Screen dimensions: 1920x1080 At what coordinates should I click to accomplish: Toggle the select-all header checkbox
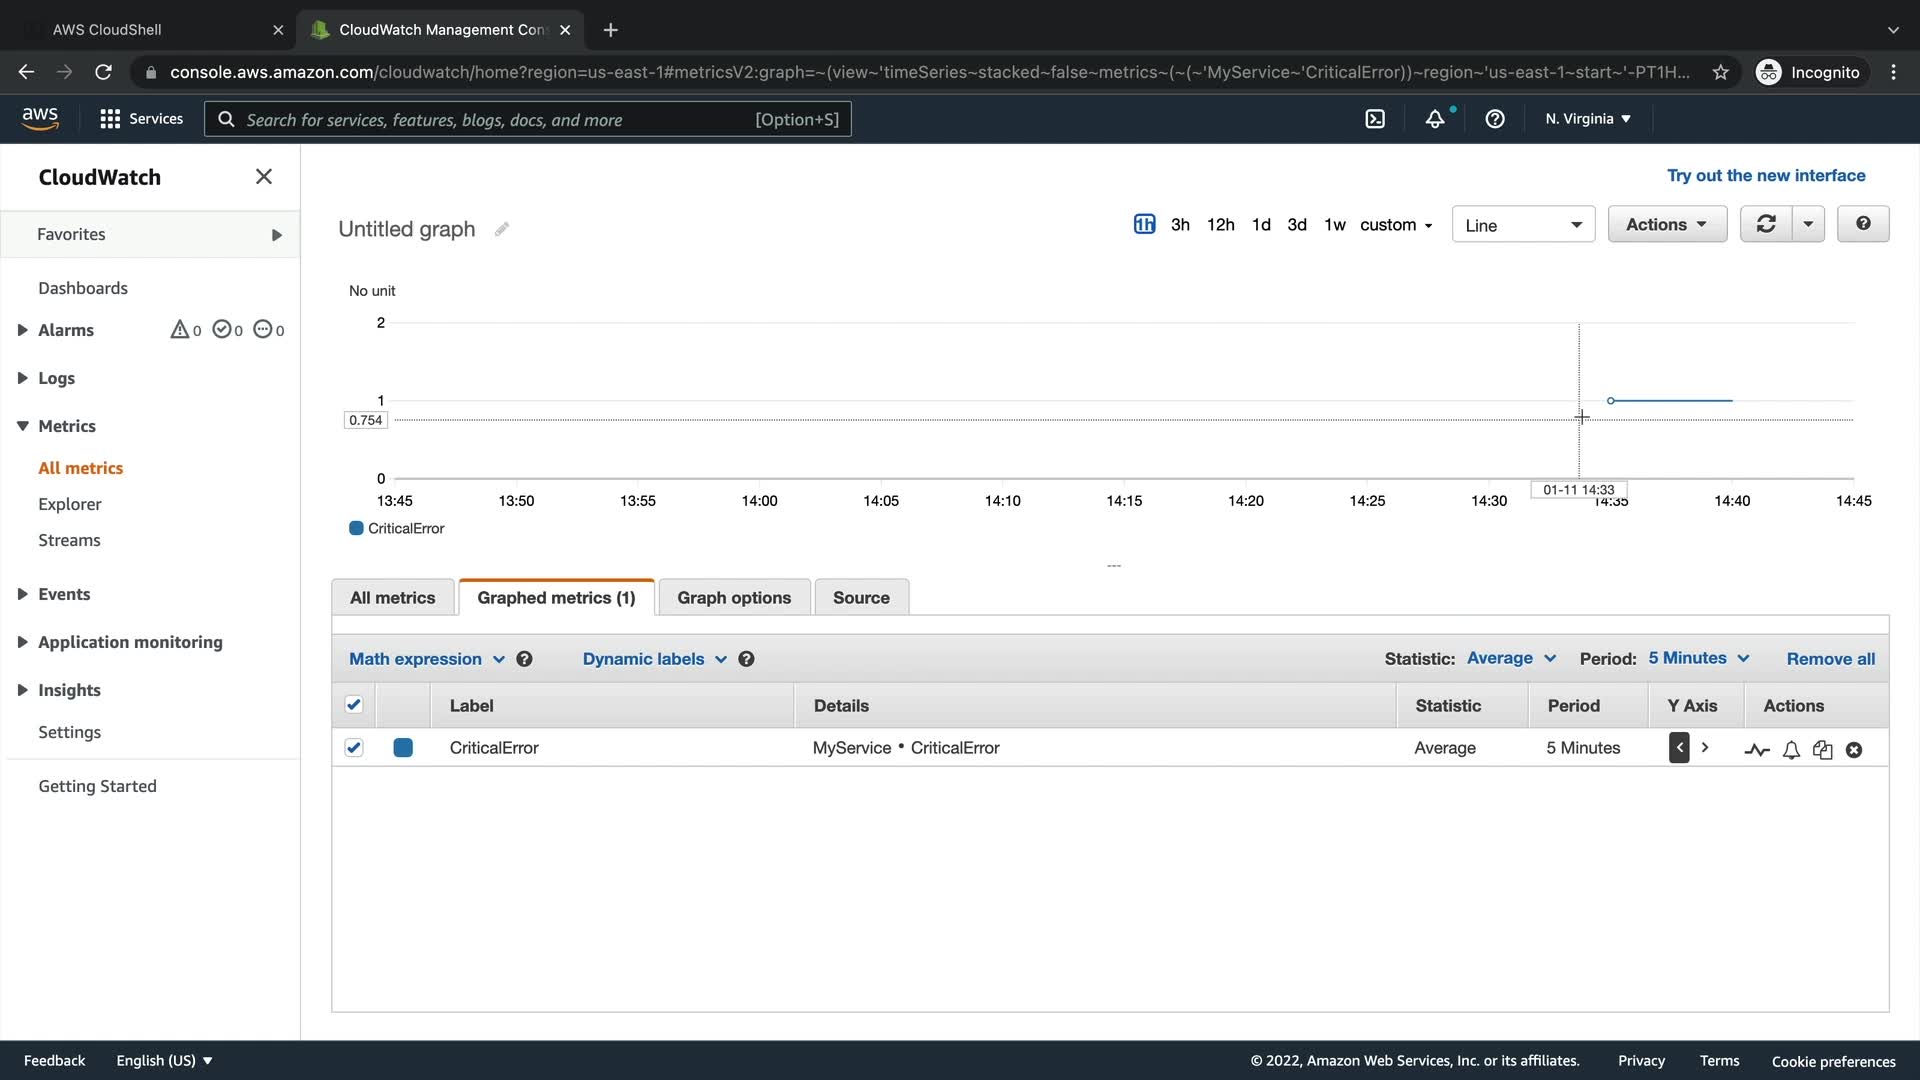pyautogui.click(x=354, y=704)
